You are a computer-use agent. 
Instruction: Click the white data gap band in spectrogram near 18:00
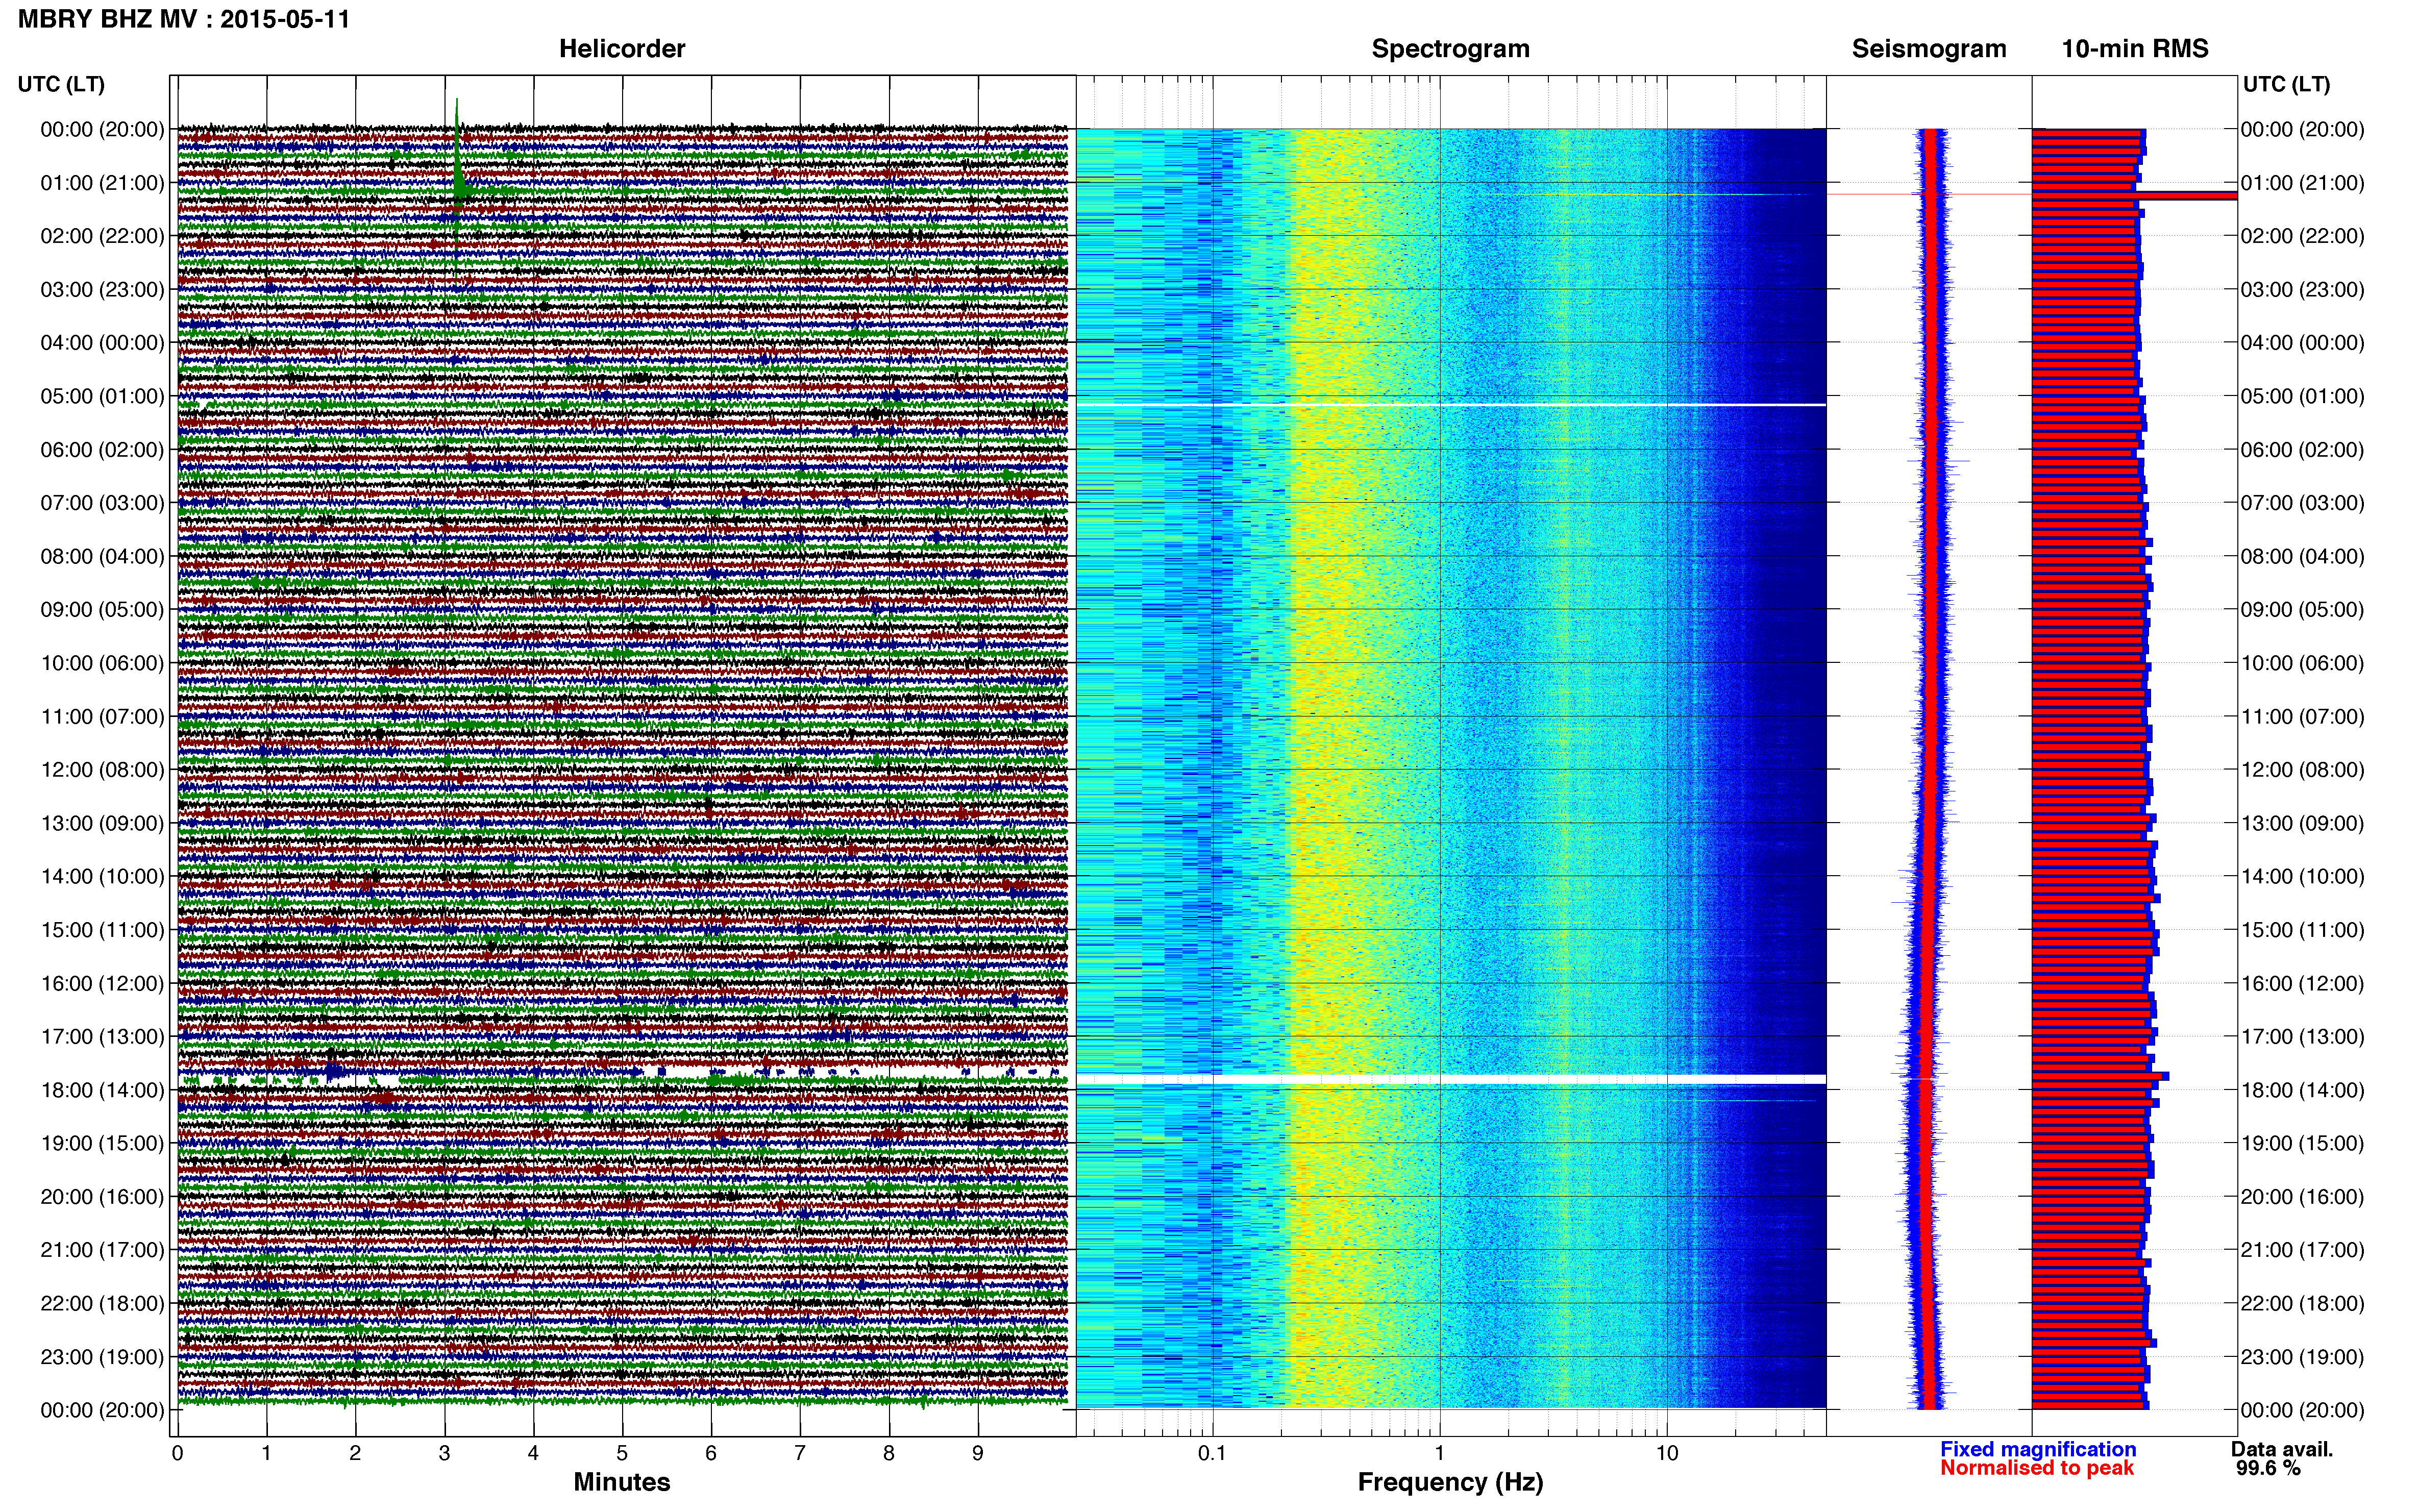1451,1079
